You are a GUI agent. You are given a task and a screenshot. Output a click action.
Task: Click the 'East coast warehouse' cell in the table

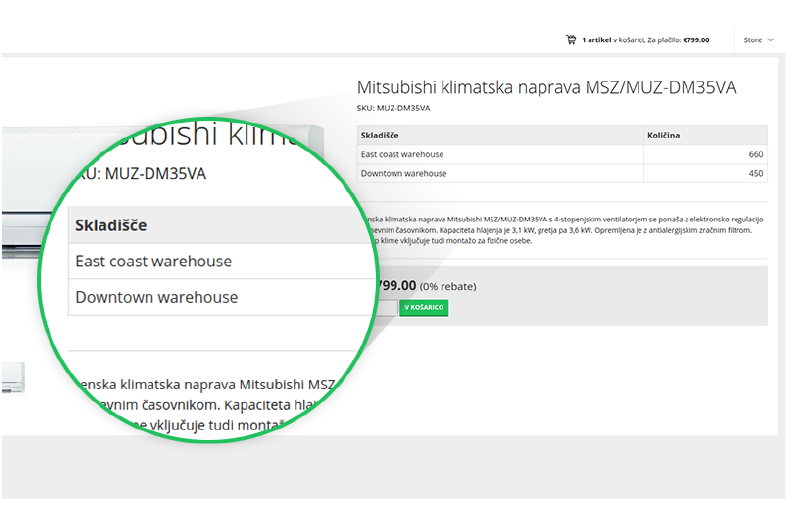pyautogui.click(x=500, y=154)
